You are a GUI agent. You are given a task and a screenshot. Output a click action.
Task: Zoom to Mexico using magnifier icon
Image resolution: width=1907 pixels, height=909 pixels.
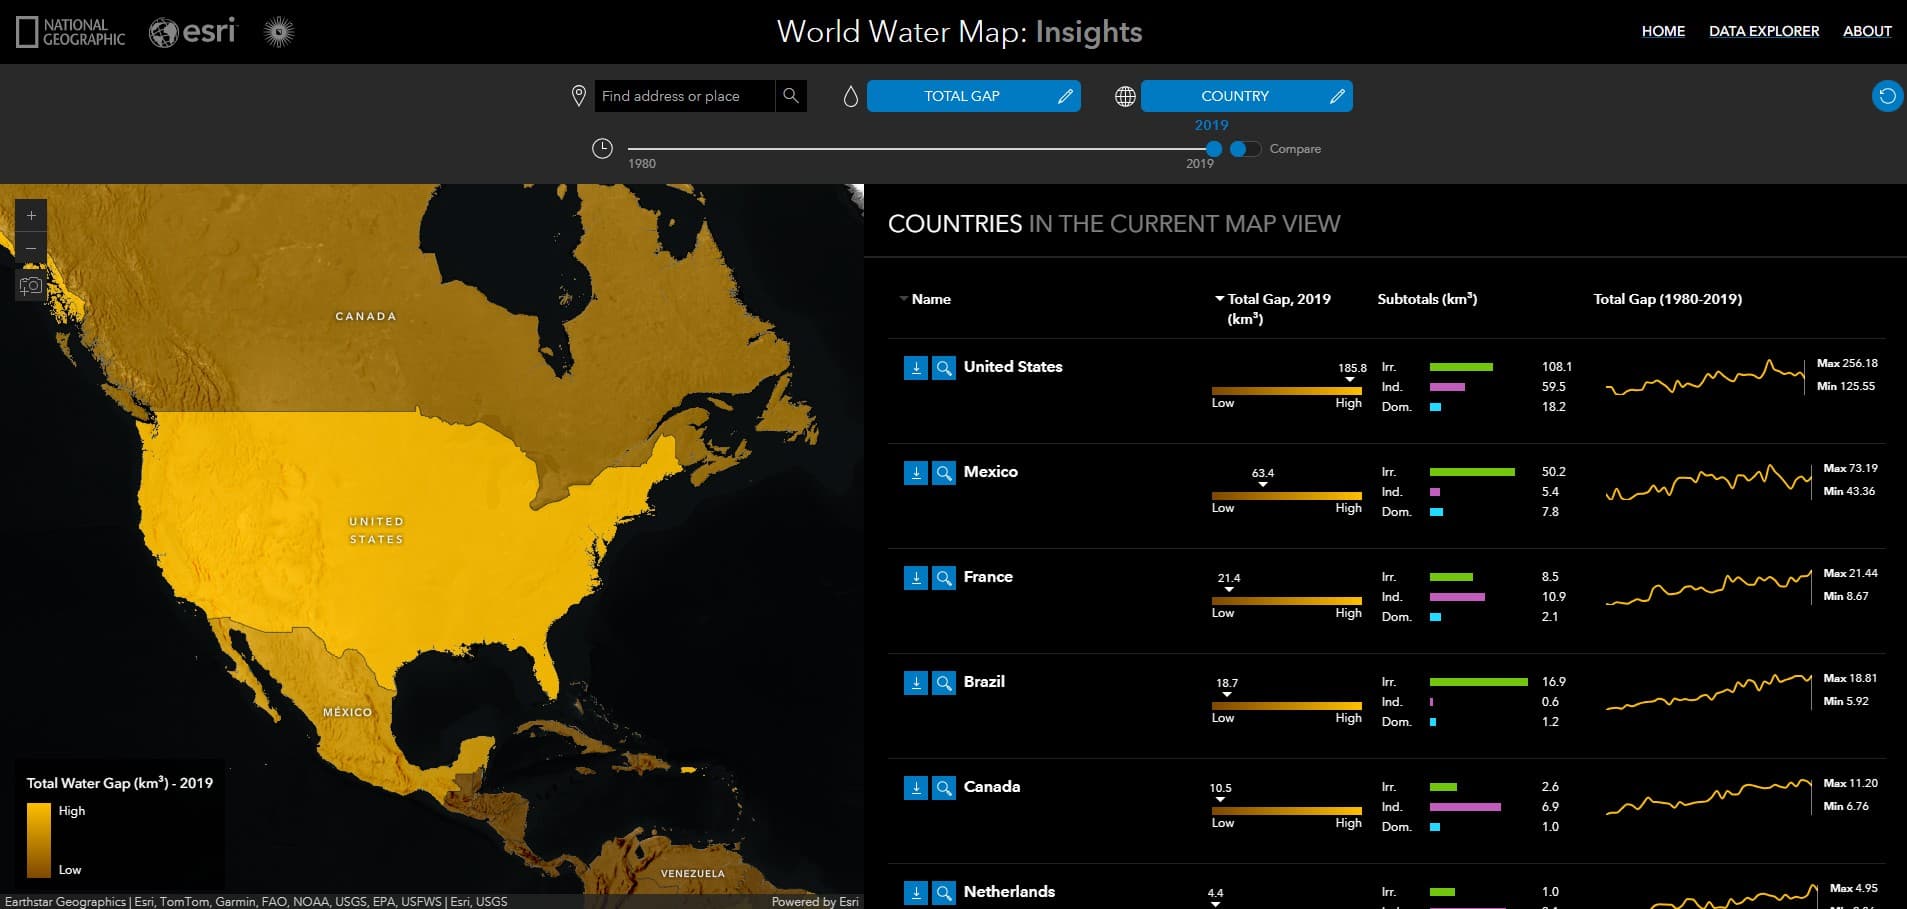[x=943, y=473]
